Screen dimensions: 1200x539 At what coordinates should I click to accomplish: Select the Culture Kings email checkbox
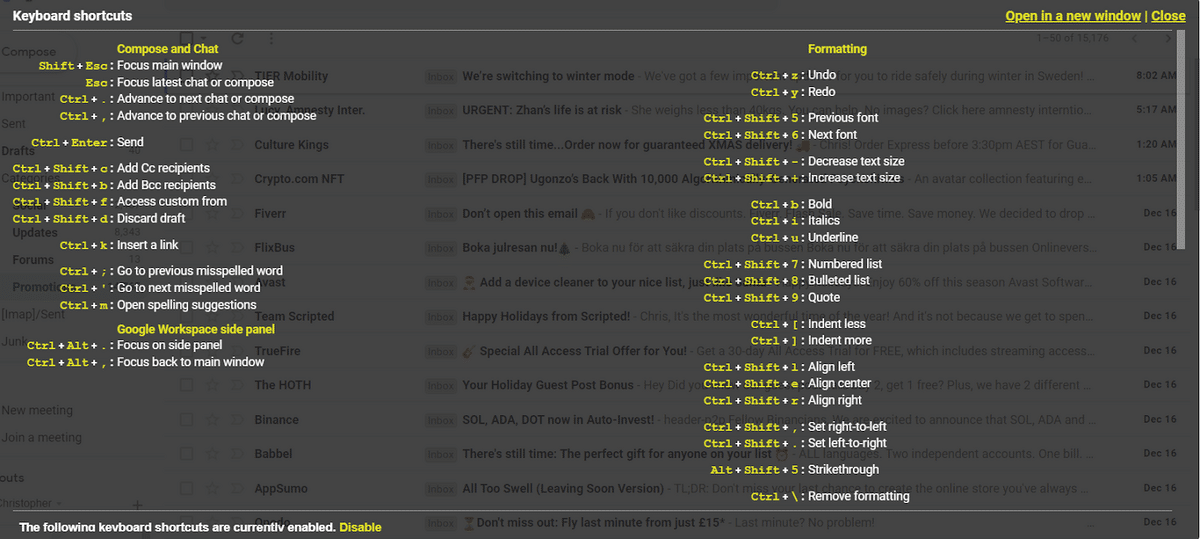click(186, 145)
